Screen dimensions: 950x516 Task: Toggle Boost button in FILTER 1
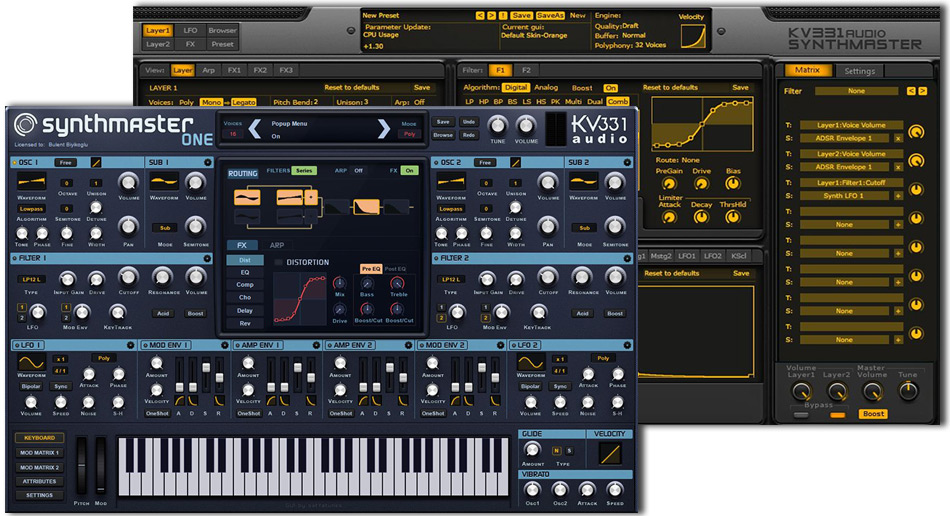[x=195, y=314]
